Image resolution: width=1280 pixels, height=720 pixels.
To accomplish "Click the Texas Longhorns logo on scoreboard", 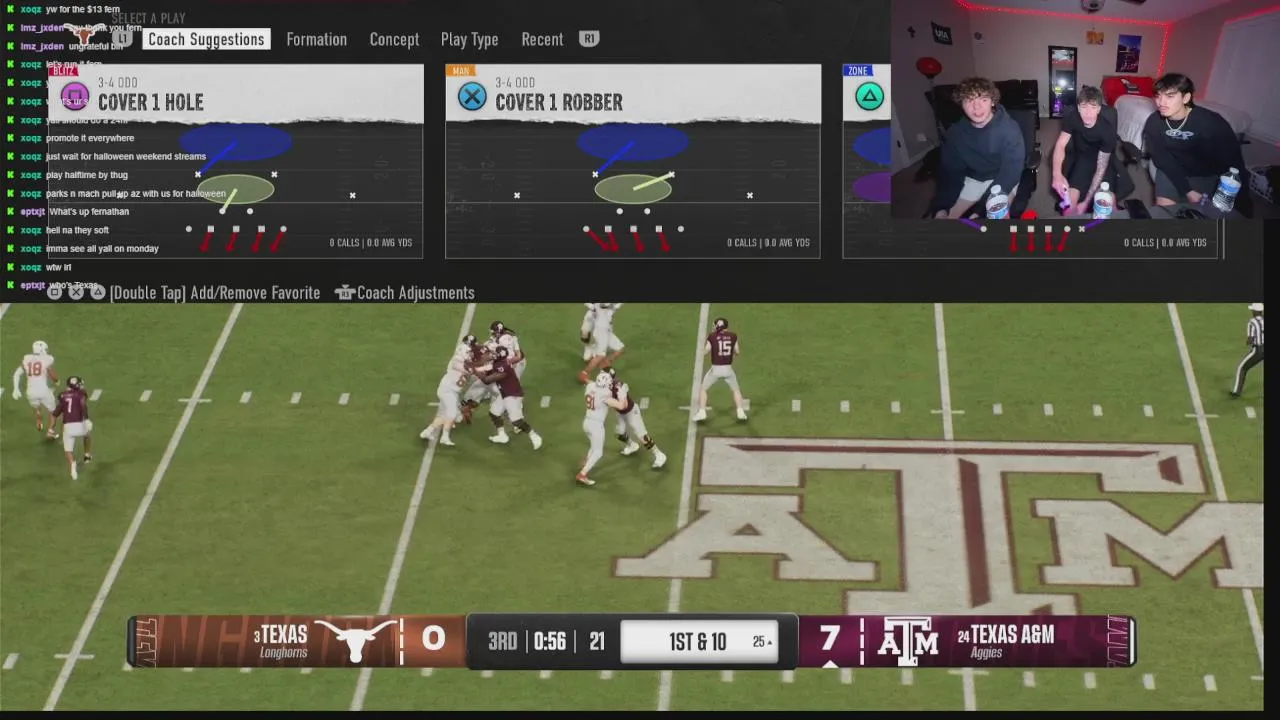I will click(x=355, y=641).
